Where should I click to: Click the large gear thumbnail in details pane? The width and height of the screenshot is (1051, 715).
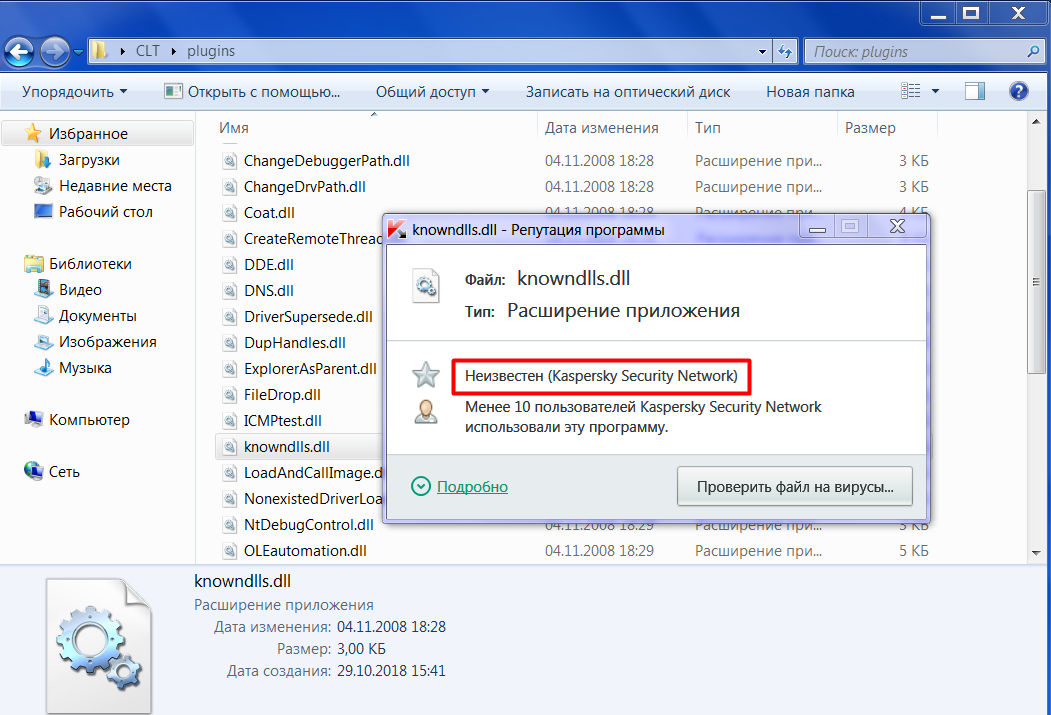[x=99, y=647]
